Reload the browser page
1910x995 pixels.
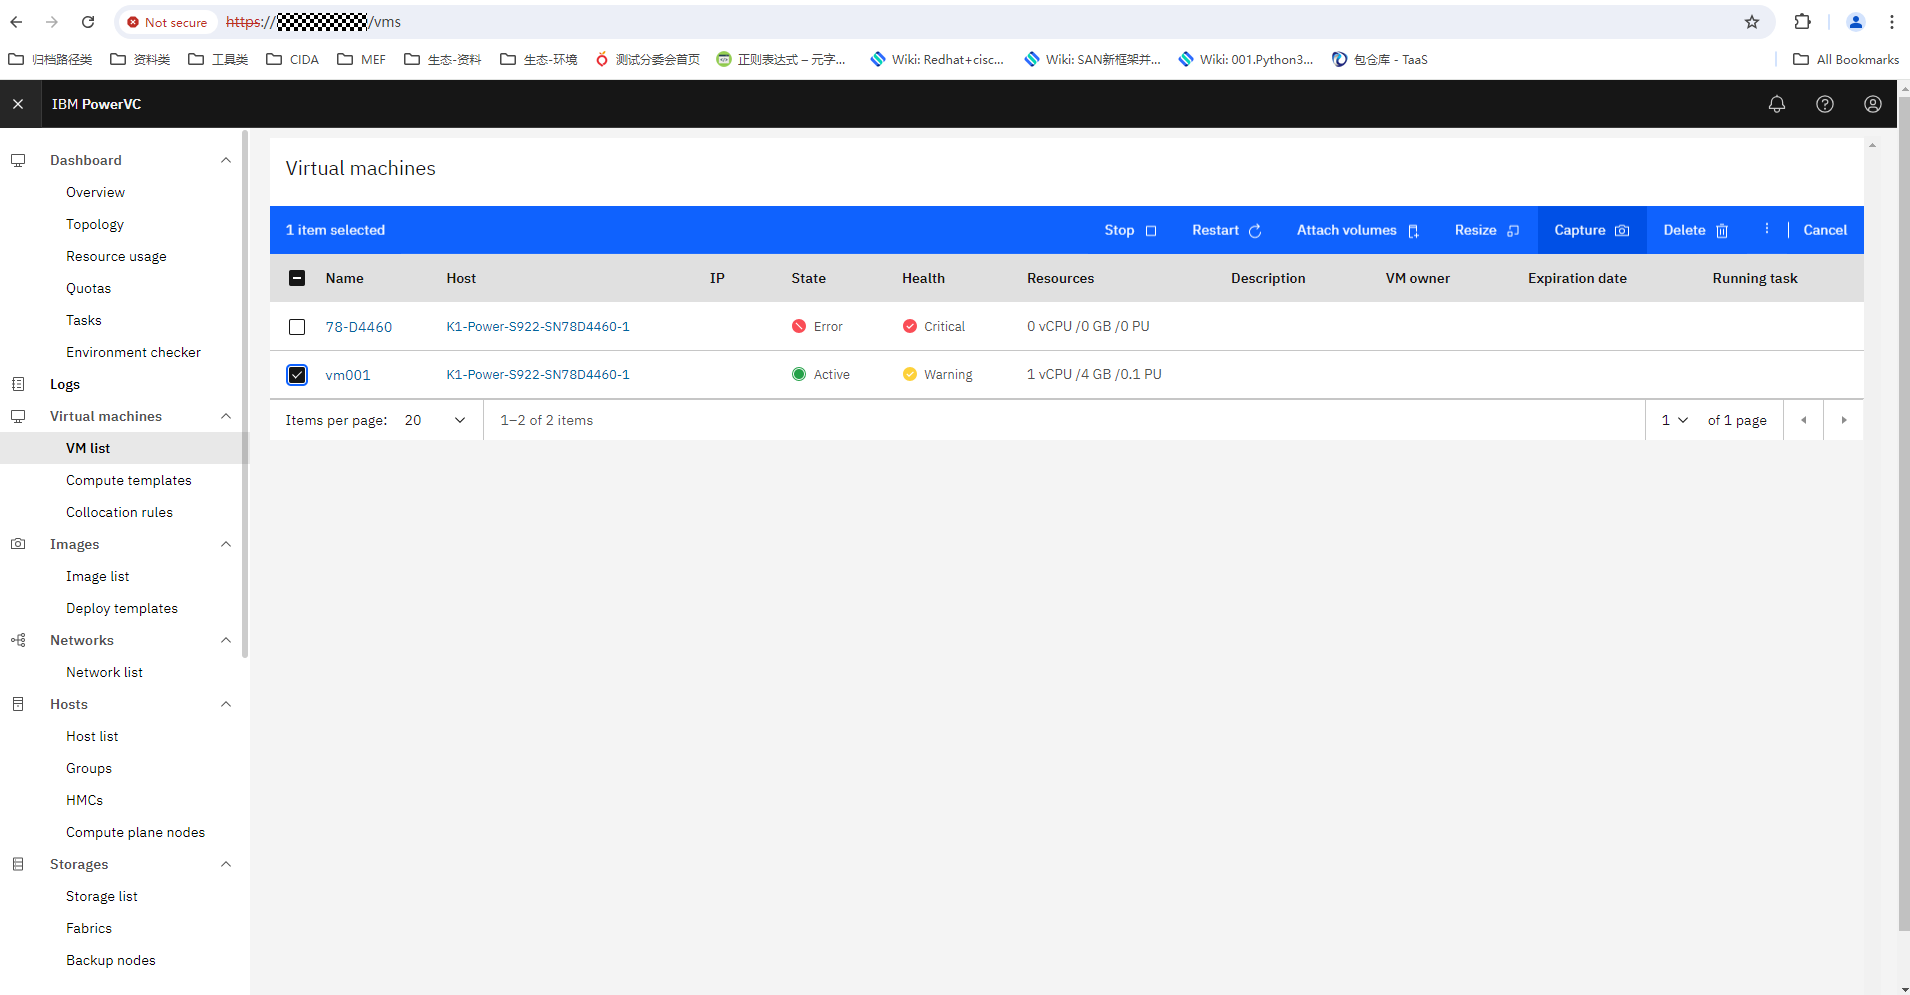[88, 22]
